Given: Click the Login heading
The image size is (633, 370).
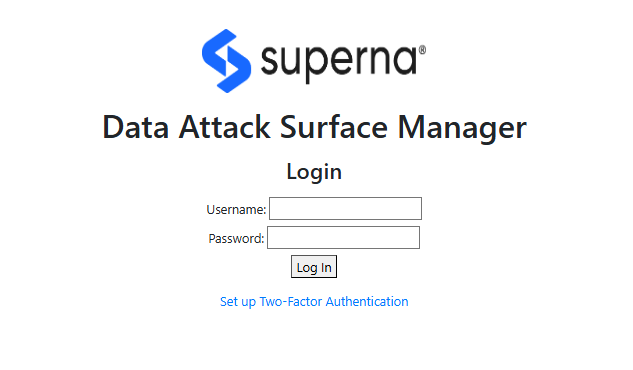Looking at the screenshot, I should coord(314,172).
